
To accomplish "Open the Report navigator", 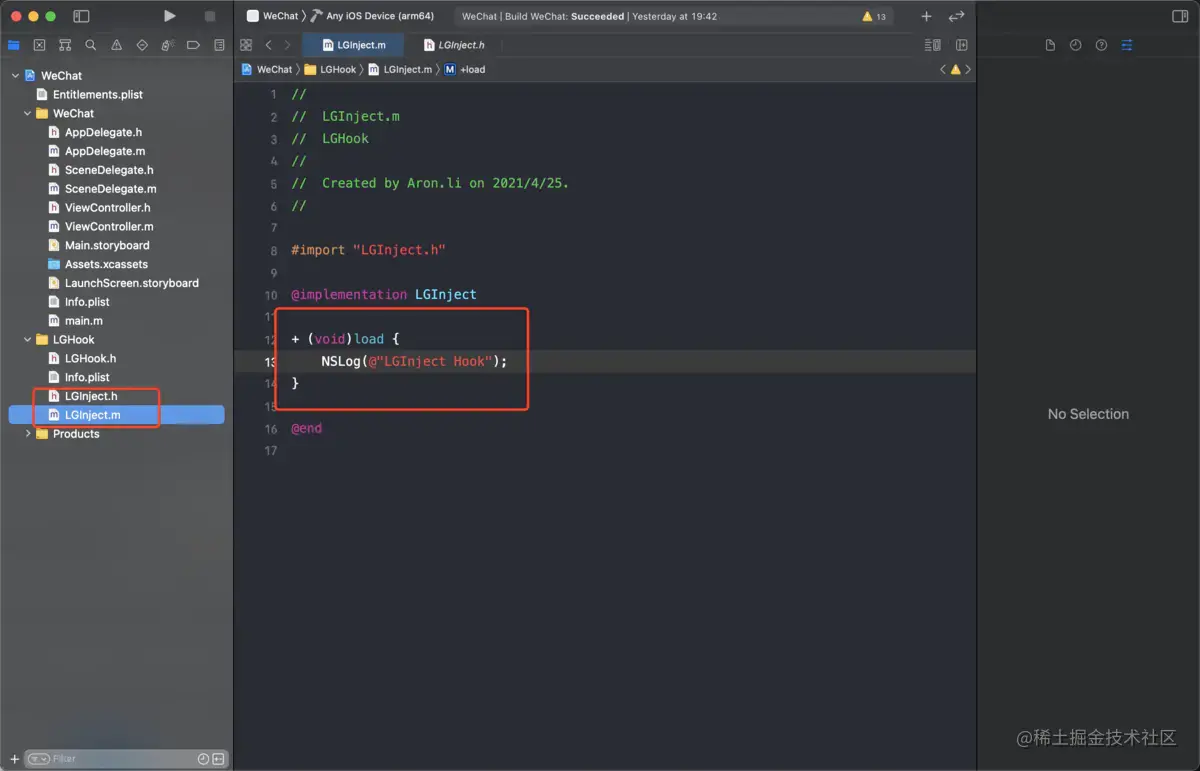I will click(219, 45).
